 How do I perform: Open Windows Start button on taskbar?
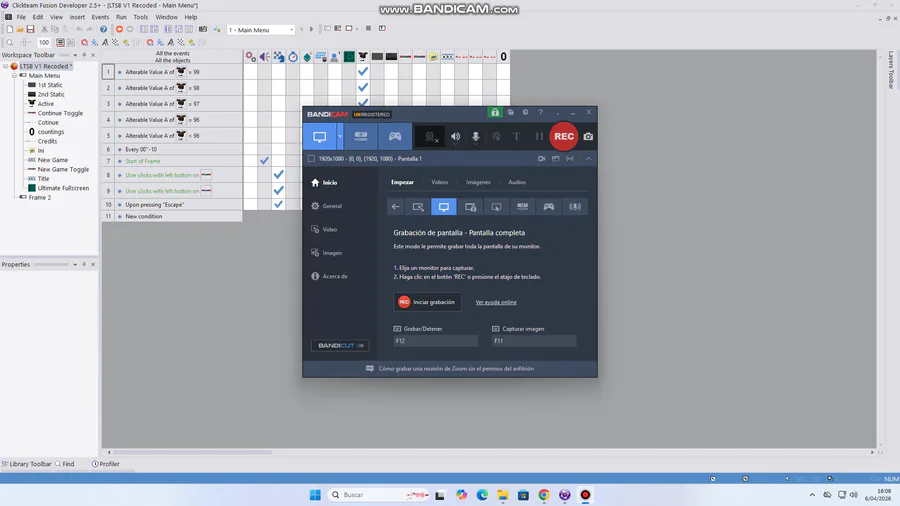pyautogui.click(x=315, y=495)
